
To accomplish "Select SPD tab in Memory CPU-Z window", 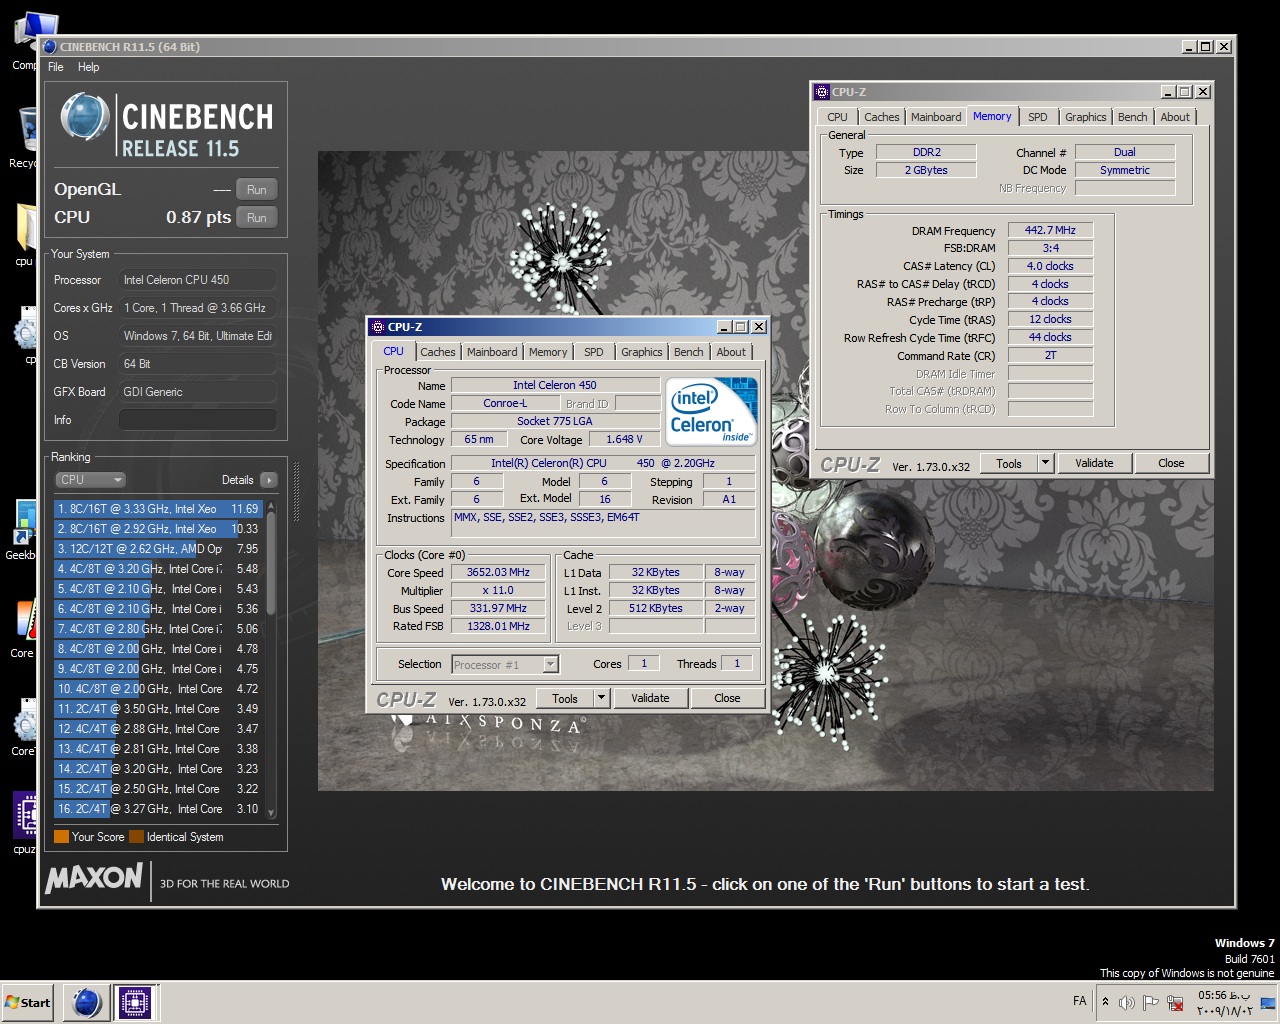I will 1038,117.
